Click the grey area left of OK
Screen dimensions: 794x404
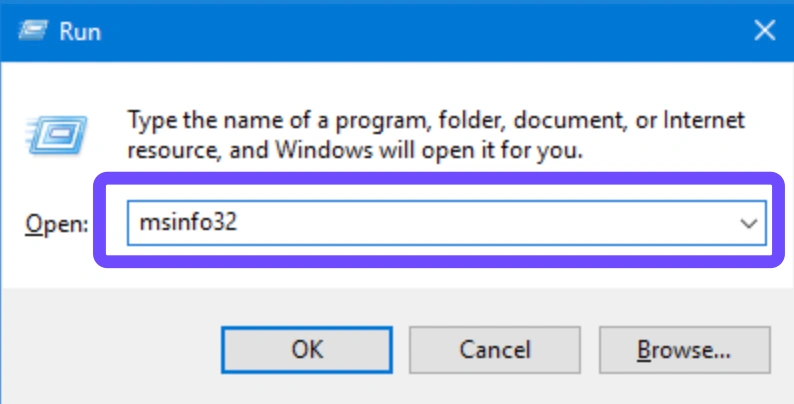(x=110, y=350)
